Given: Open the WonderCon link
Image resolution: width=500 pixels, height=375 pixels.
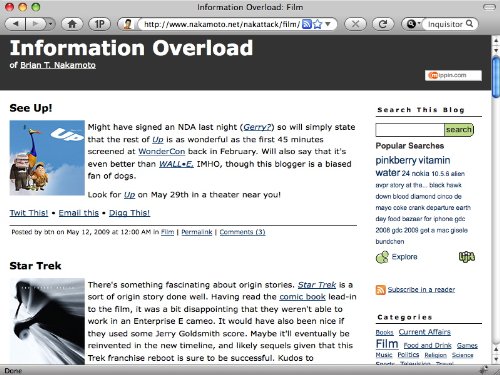Looking at the screenshot, I should point(161,151).
